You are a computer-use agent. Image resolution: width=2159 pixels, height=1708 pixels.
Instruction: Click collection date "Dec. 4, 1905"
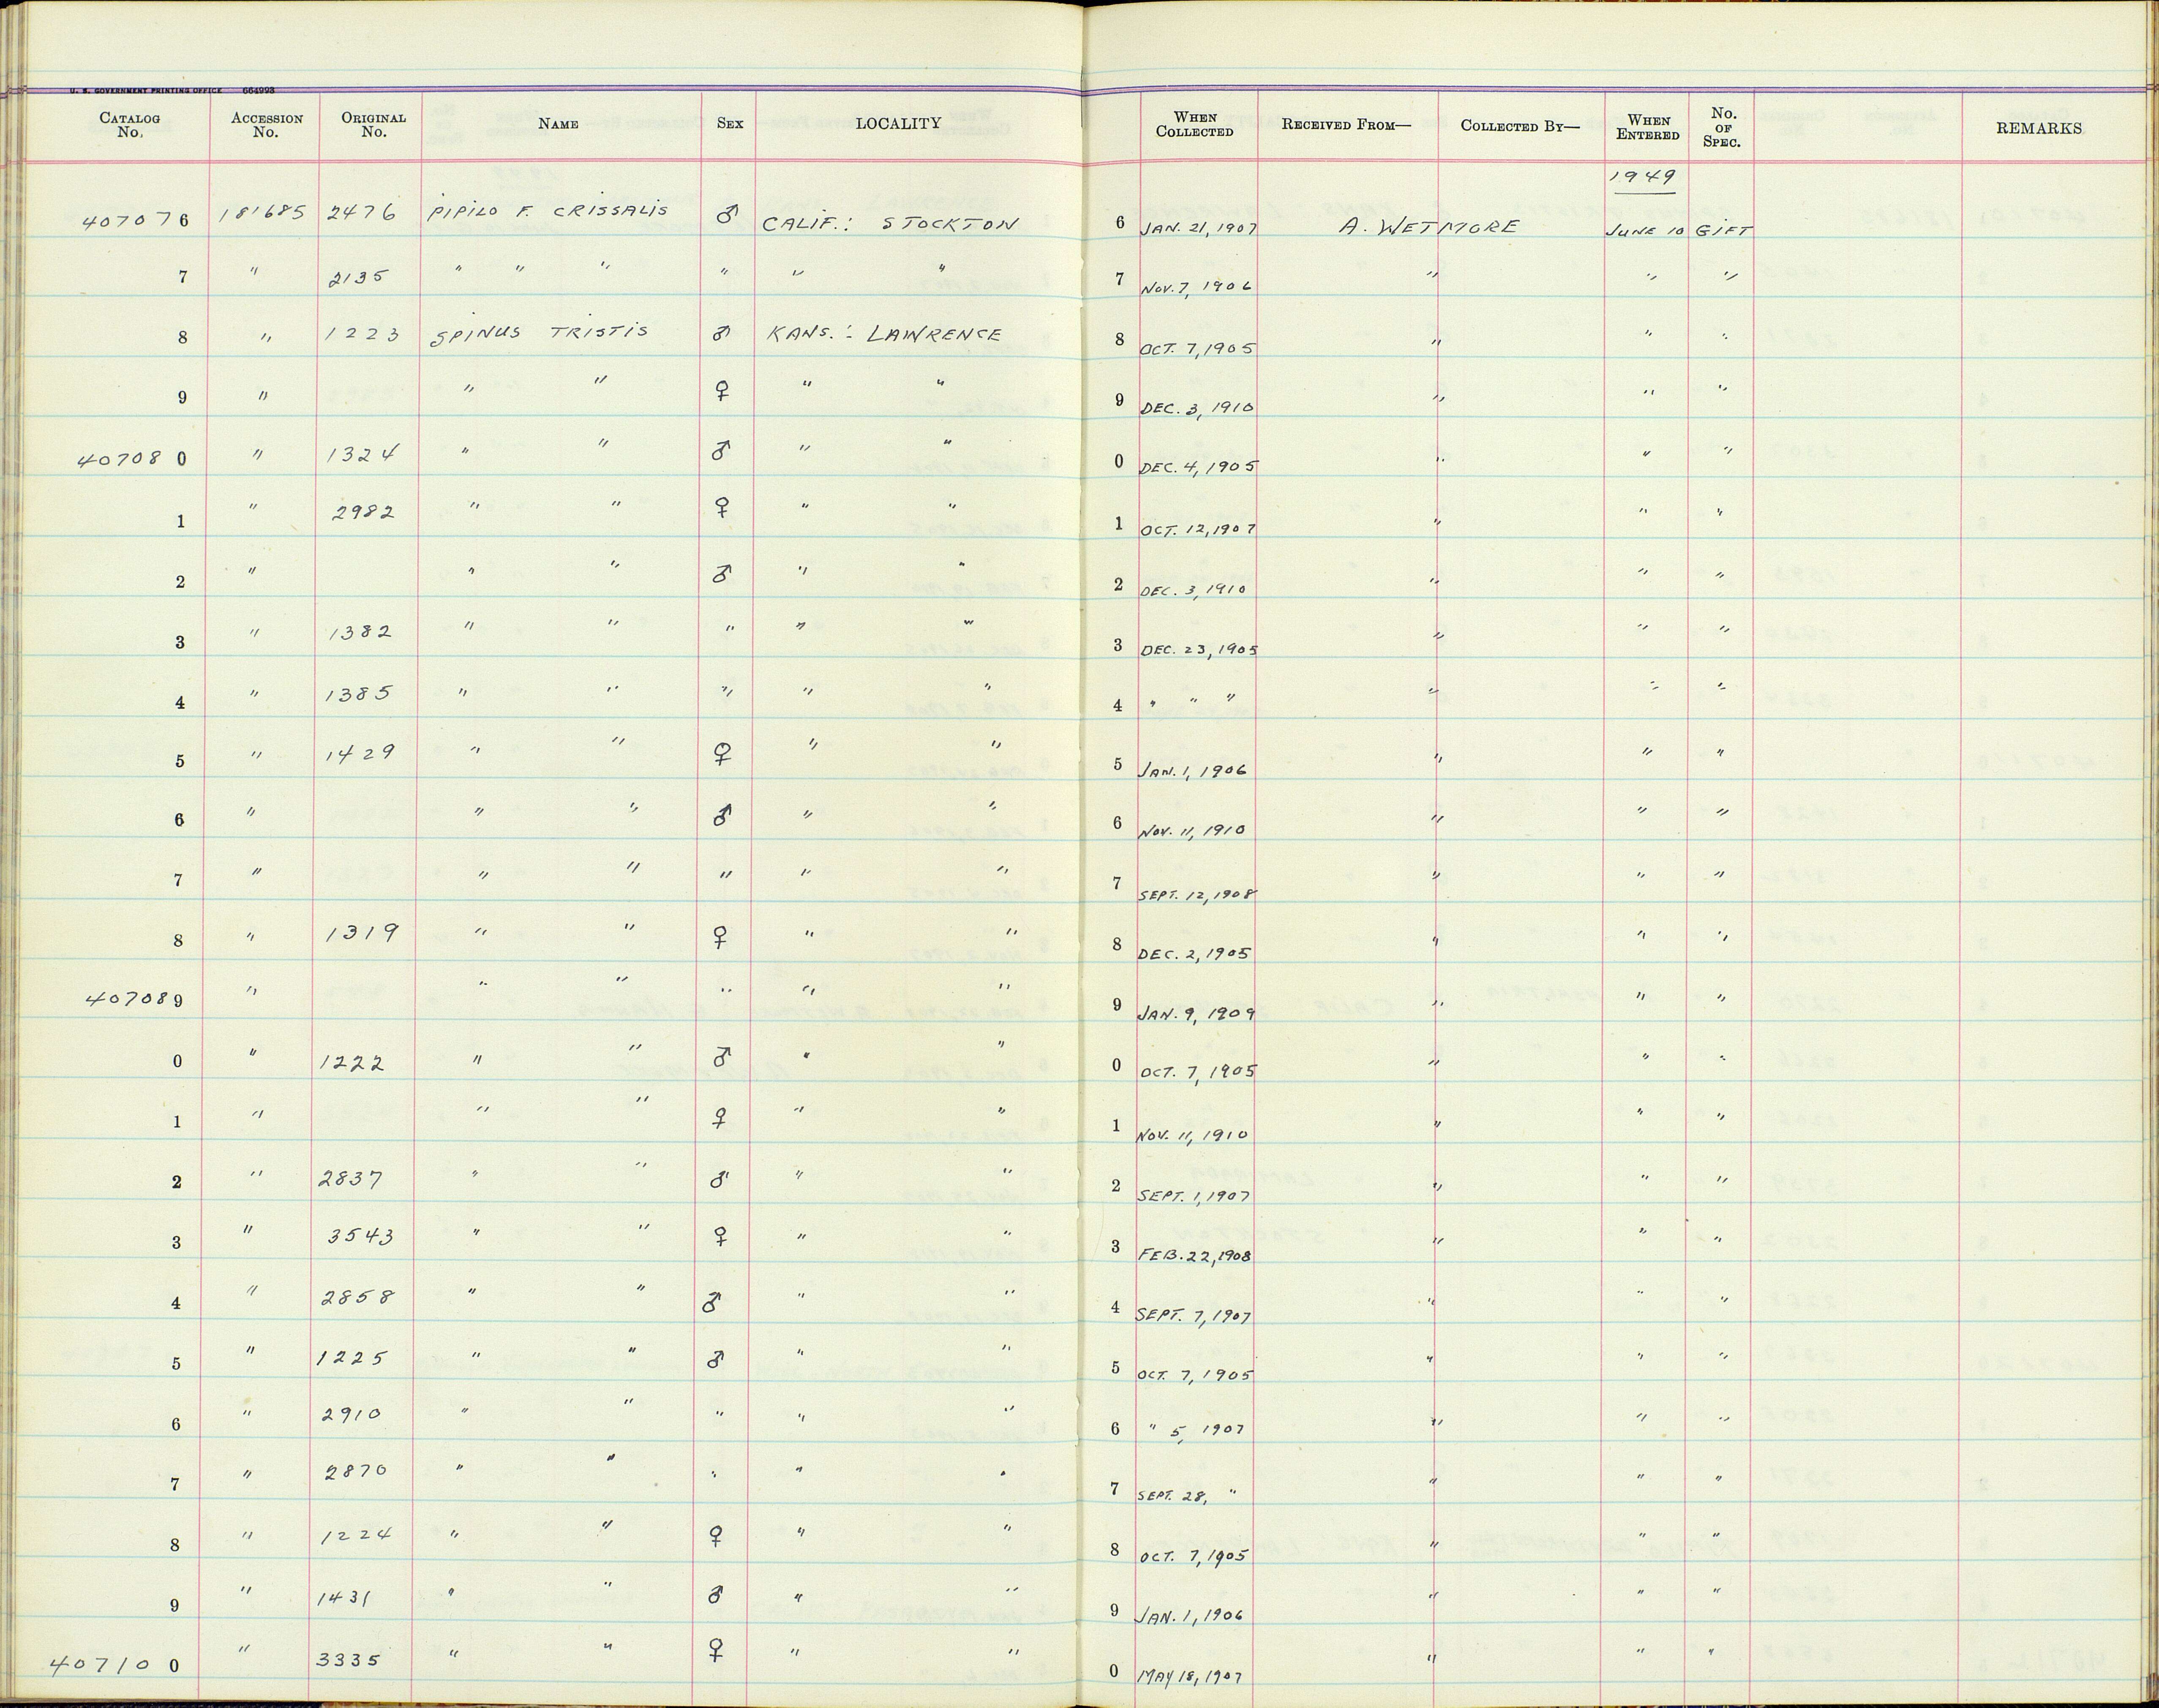pos(1199,466)
